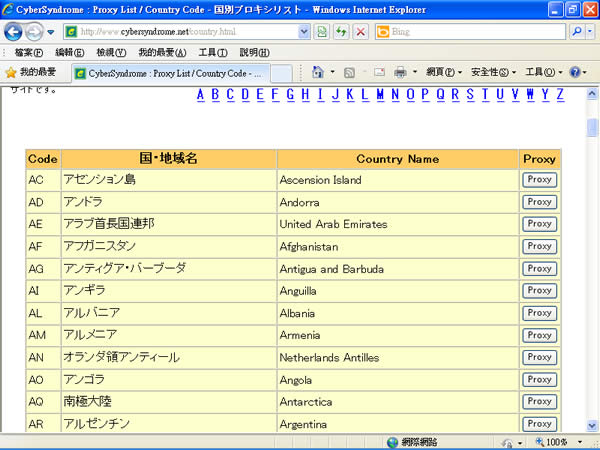Open the address bar dropdown arrow
600x450 pixels.
[304, 31]
